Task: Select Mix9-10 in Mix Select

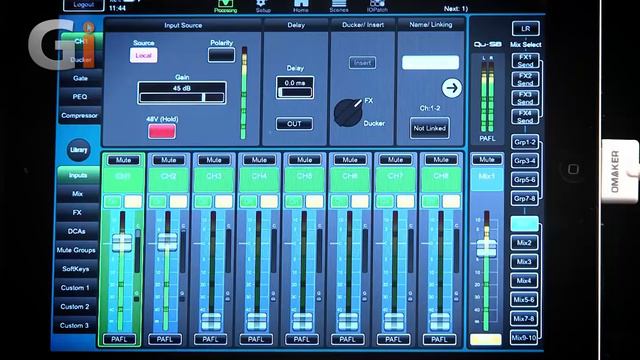Action: [524, 338]
